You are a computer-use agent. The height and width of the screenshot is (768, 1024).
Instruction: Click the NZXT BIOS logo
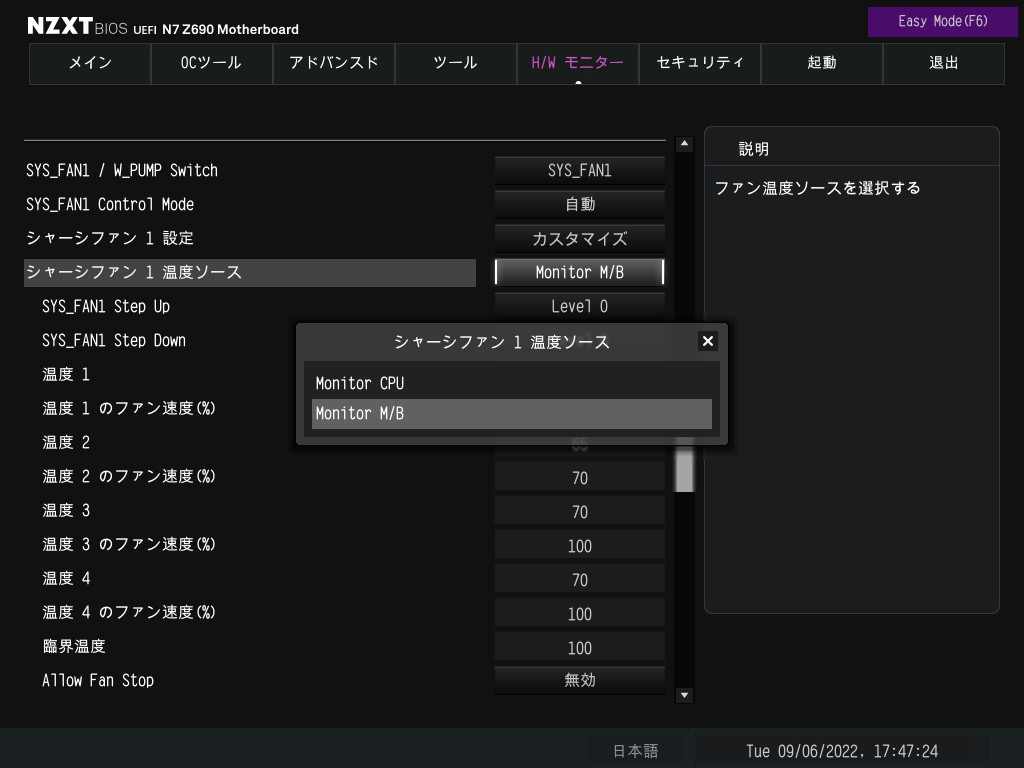77,26
